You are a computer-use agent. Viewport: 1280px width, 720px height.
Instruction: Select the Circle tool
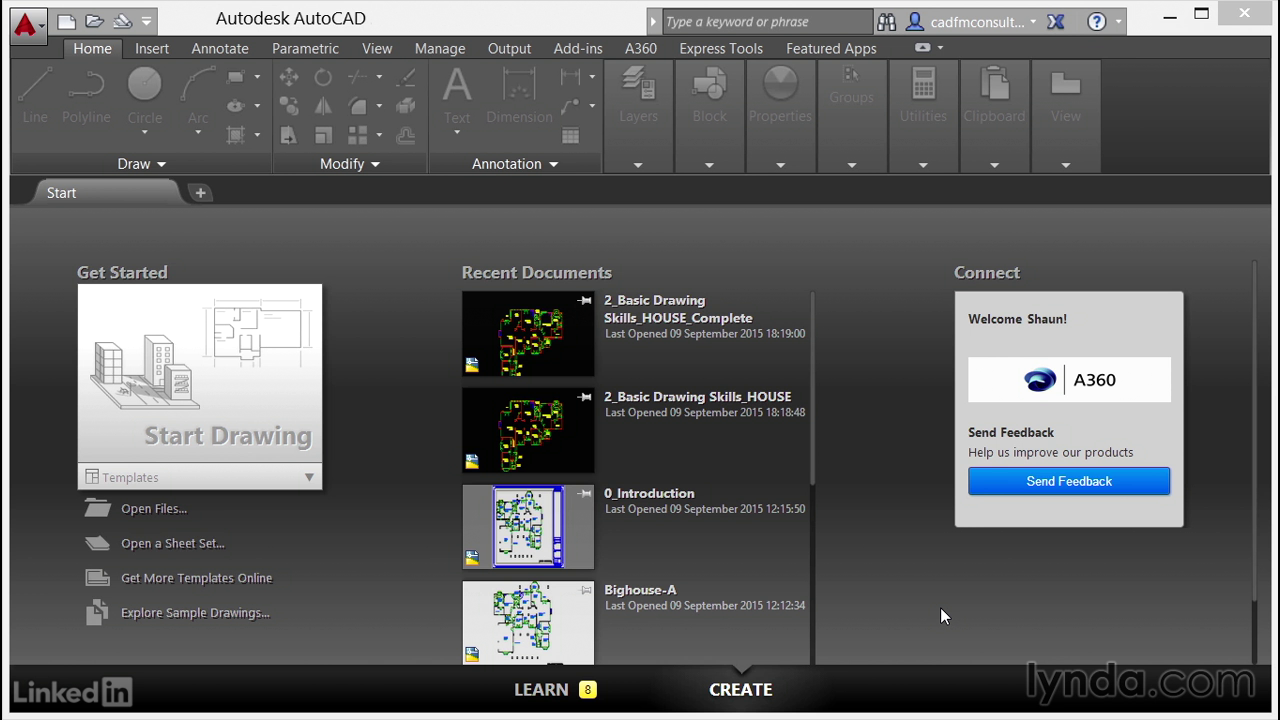click(x=144, y=96)
